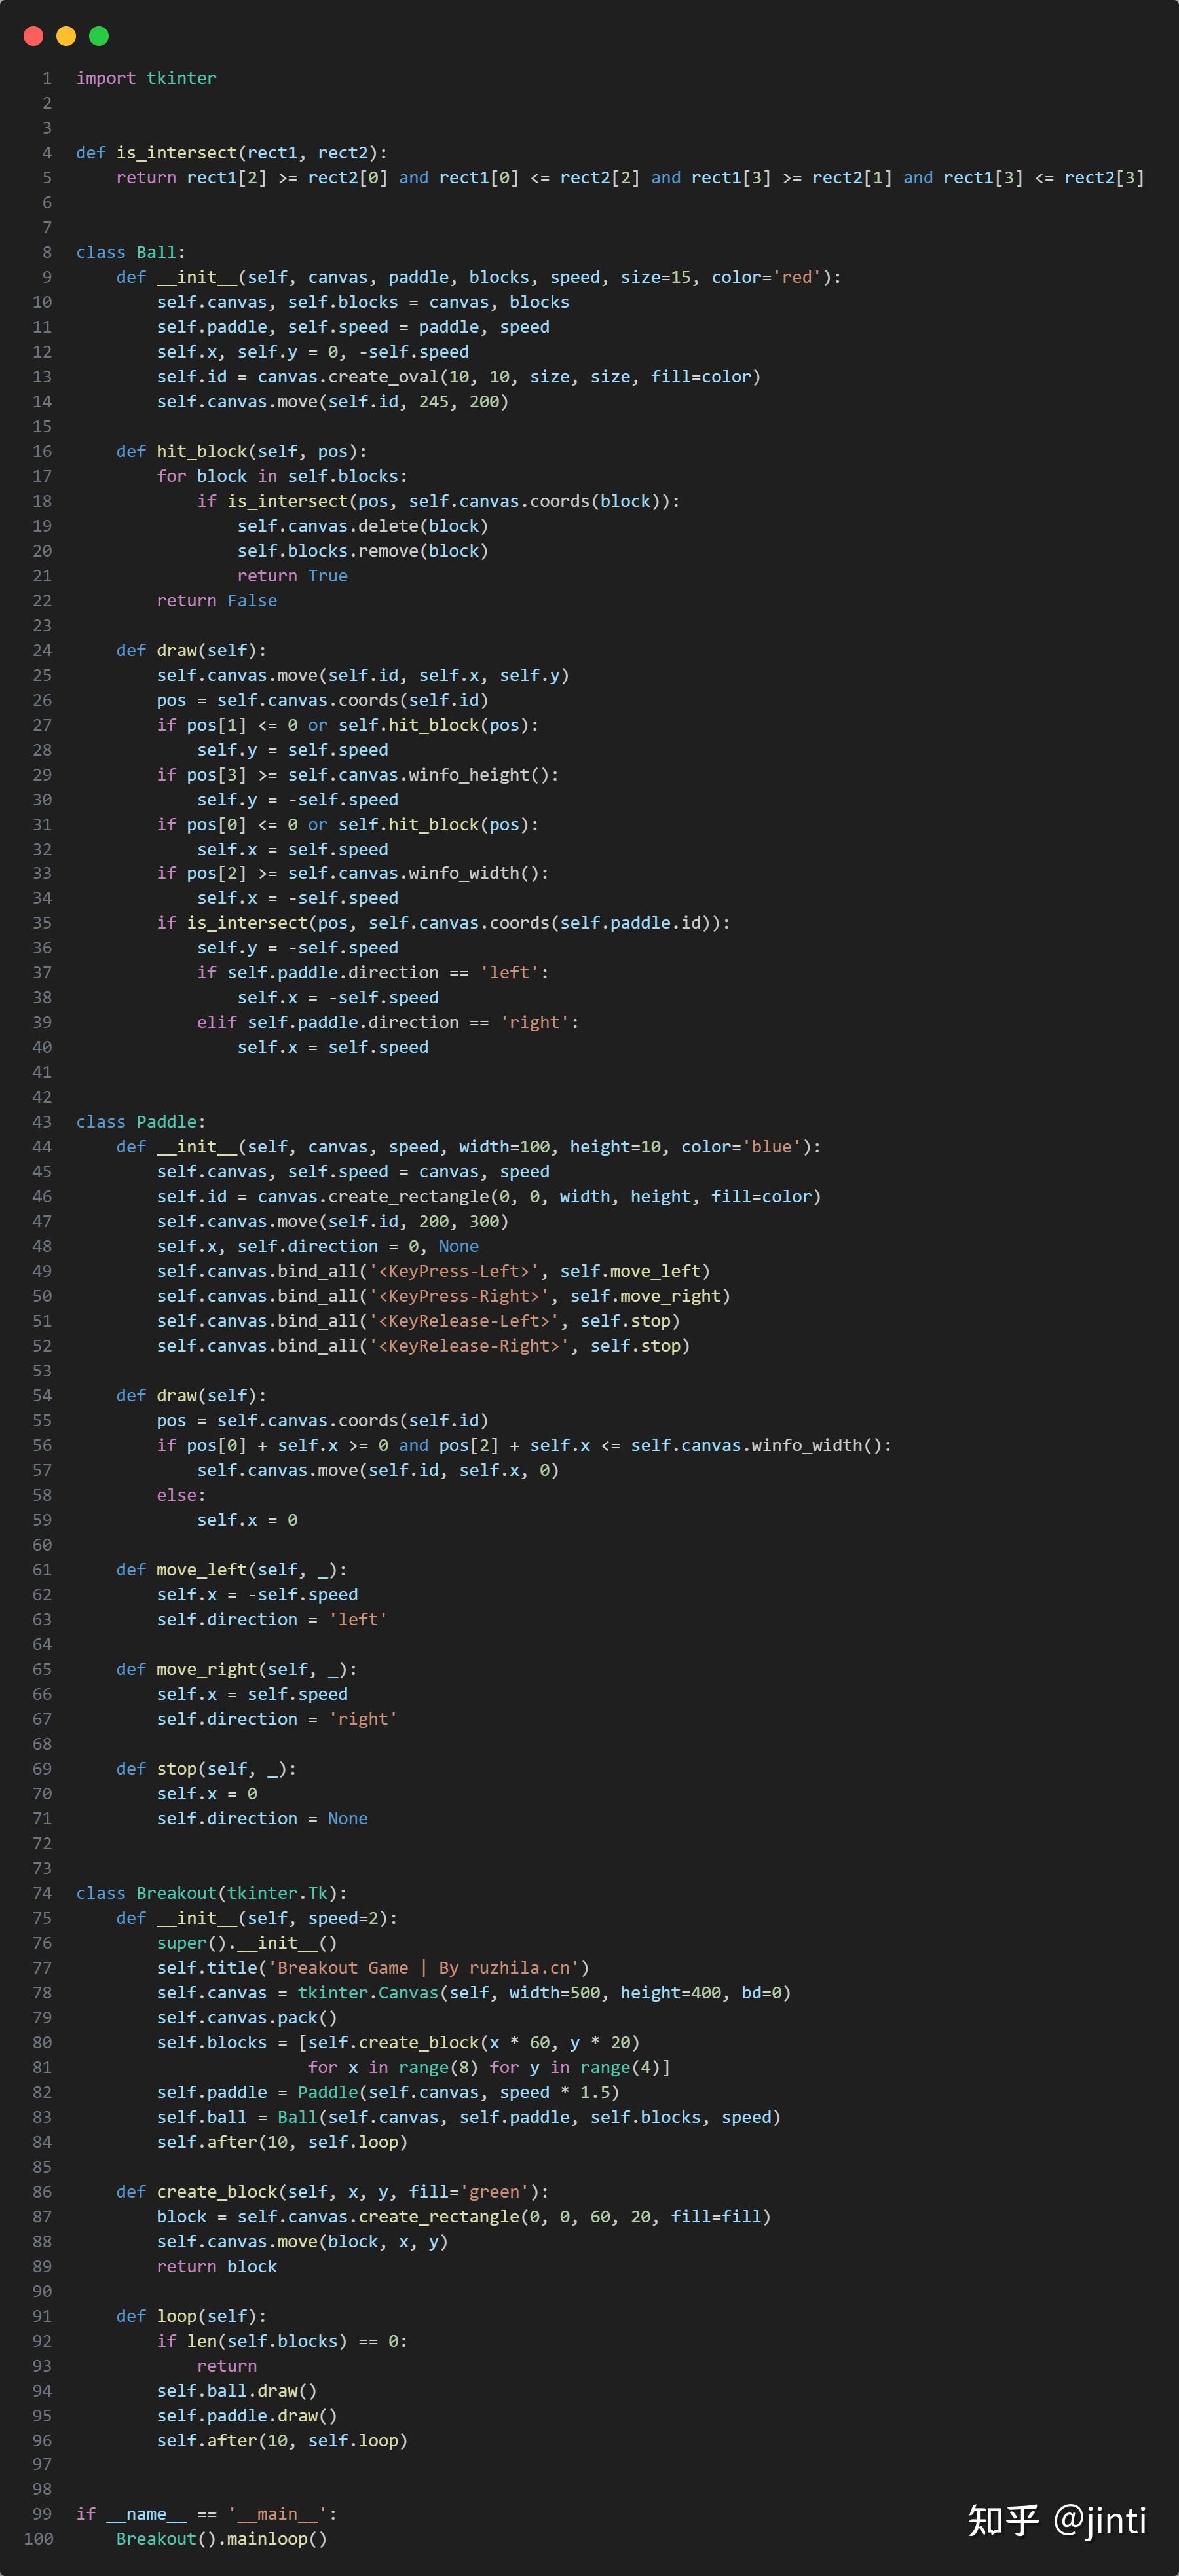Click 'pos = self.canvas.coords(self.id)' on line 26
The width and height of the screenshot is (1179, 2576).
[323, 700]
